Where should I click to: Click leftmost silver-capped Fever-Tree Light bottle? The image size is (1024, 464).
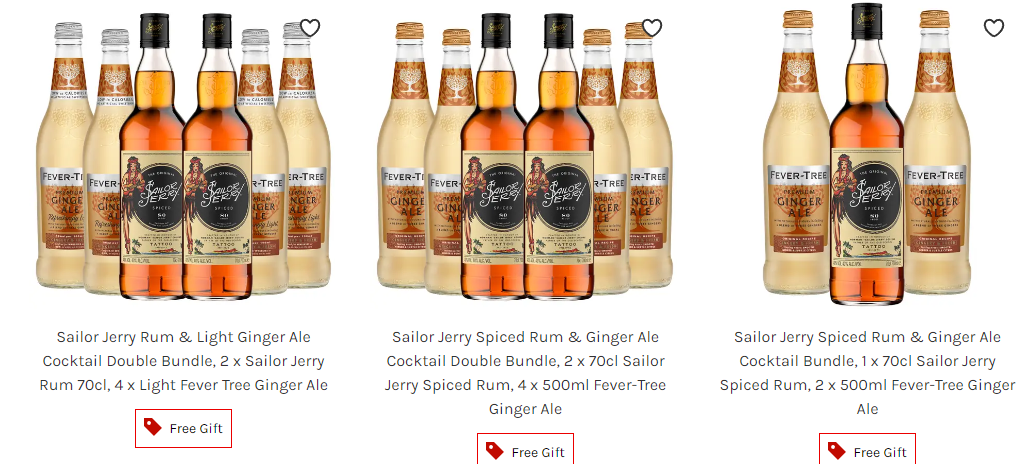pos(62,156)
